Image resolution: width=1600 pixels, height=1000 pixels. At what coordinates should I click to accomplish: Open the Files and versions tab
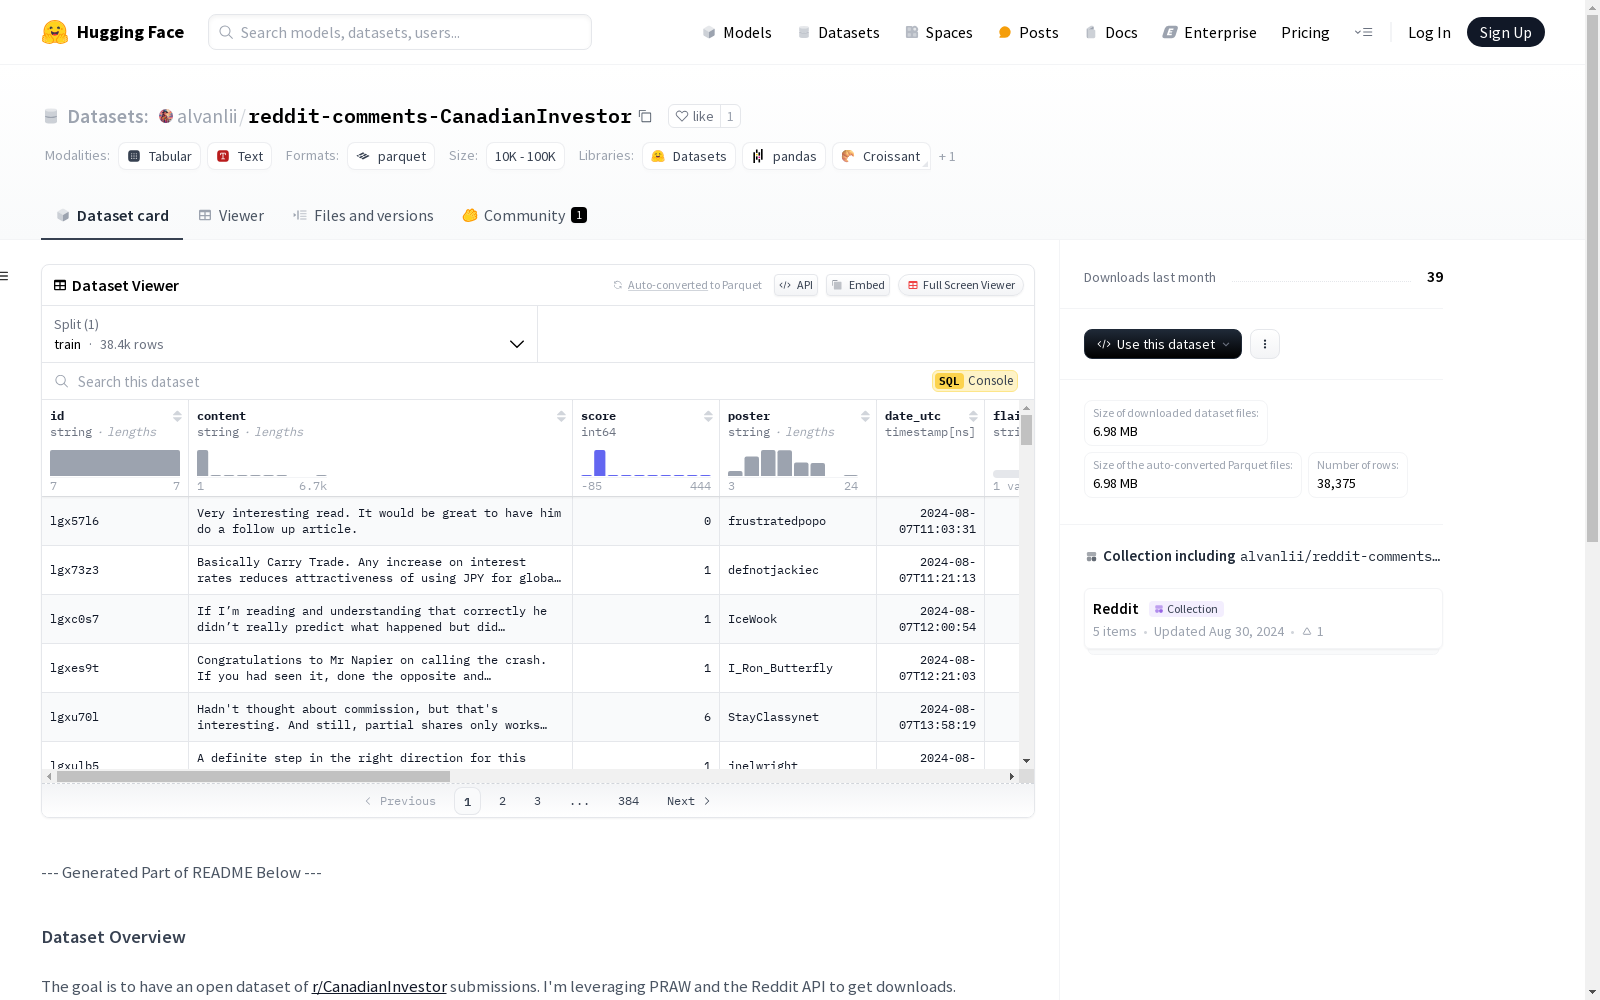tap(363, 216)
